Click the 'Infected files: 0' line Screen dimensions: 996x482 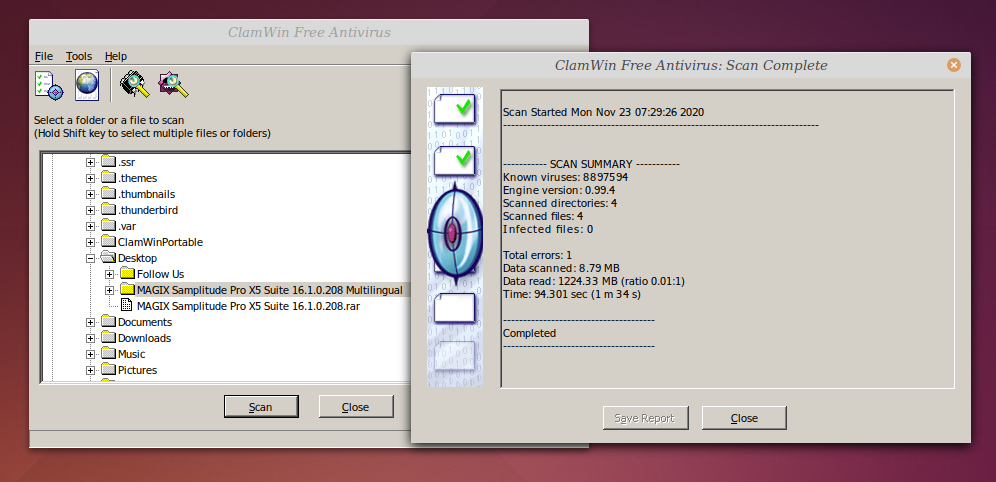click(x=548, y=229)
